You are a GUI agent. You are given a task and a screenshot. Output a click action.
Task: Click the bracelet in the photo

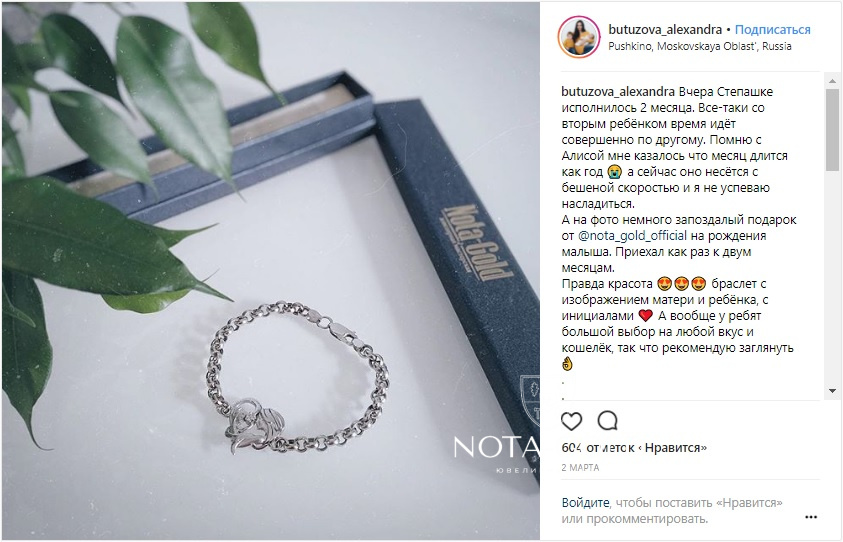298,377
